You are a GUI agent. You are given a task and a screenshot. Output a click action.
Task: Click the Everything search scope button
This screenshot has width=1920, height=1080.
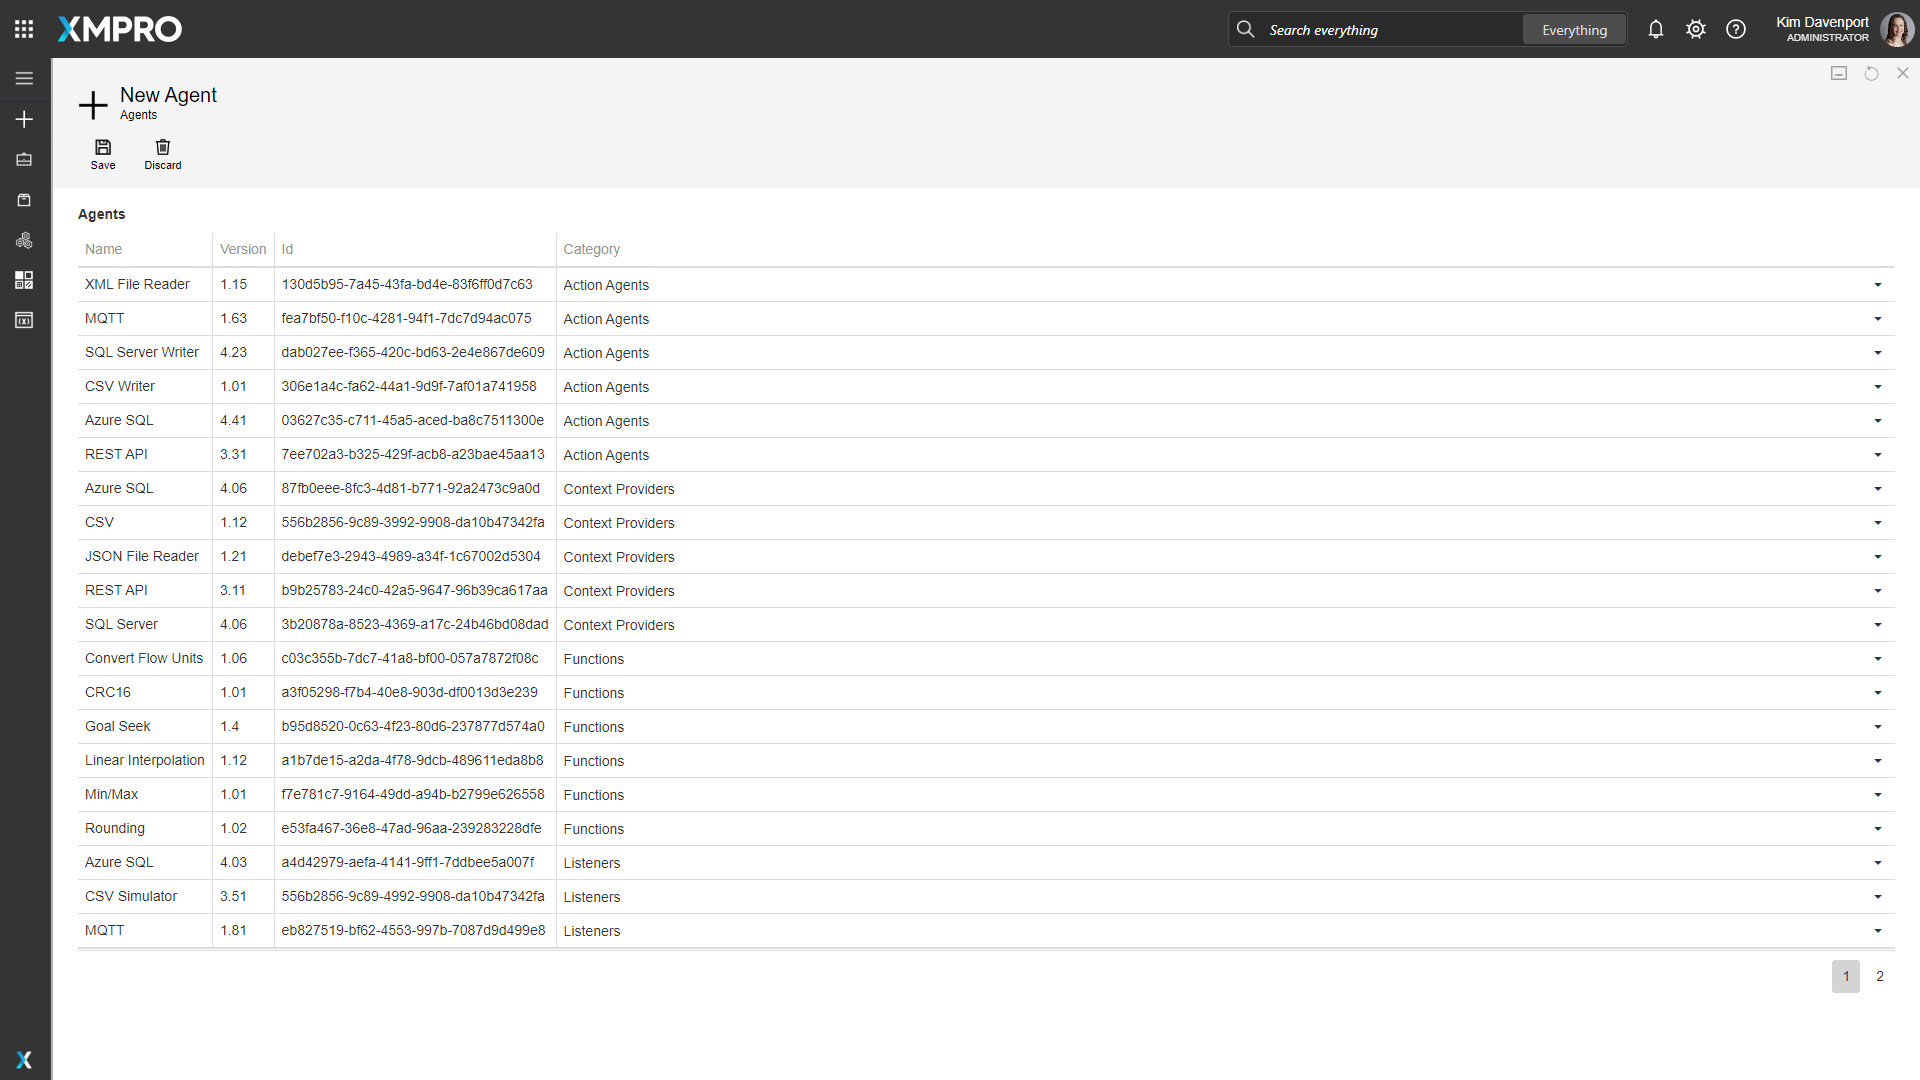(x=1574, y=30)
